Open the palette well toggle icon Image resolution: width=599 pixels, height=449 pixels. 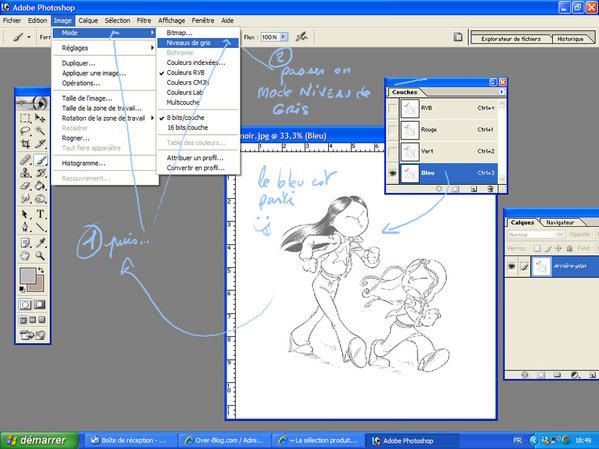[458, 37]
